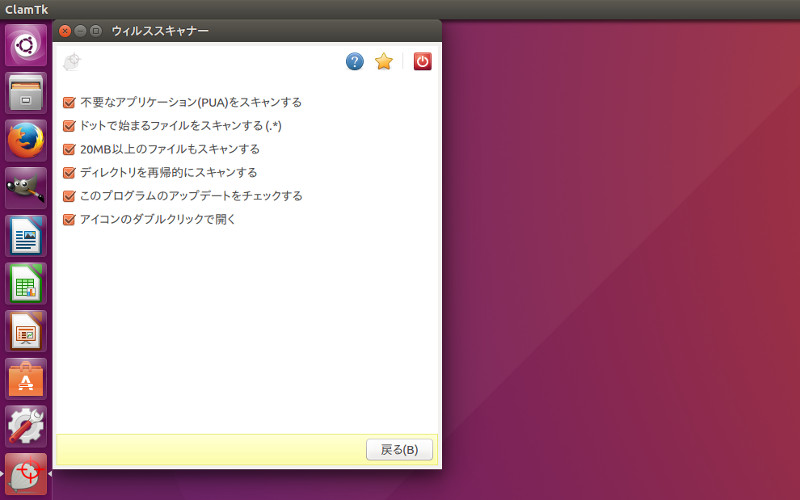Launch the Files manager from dock
The image size is (800, 500).
click(26, 93)
